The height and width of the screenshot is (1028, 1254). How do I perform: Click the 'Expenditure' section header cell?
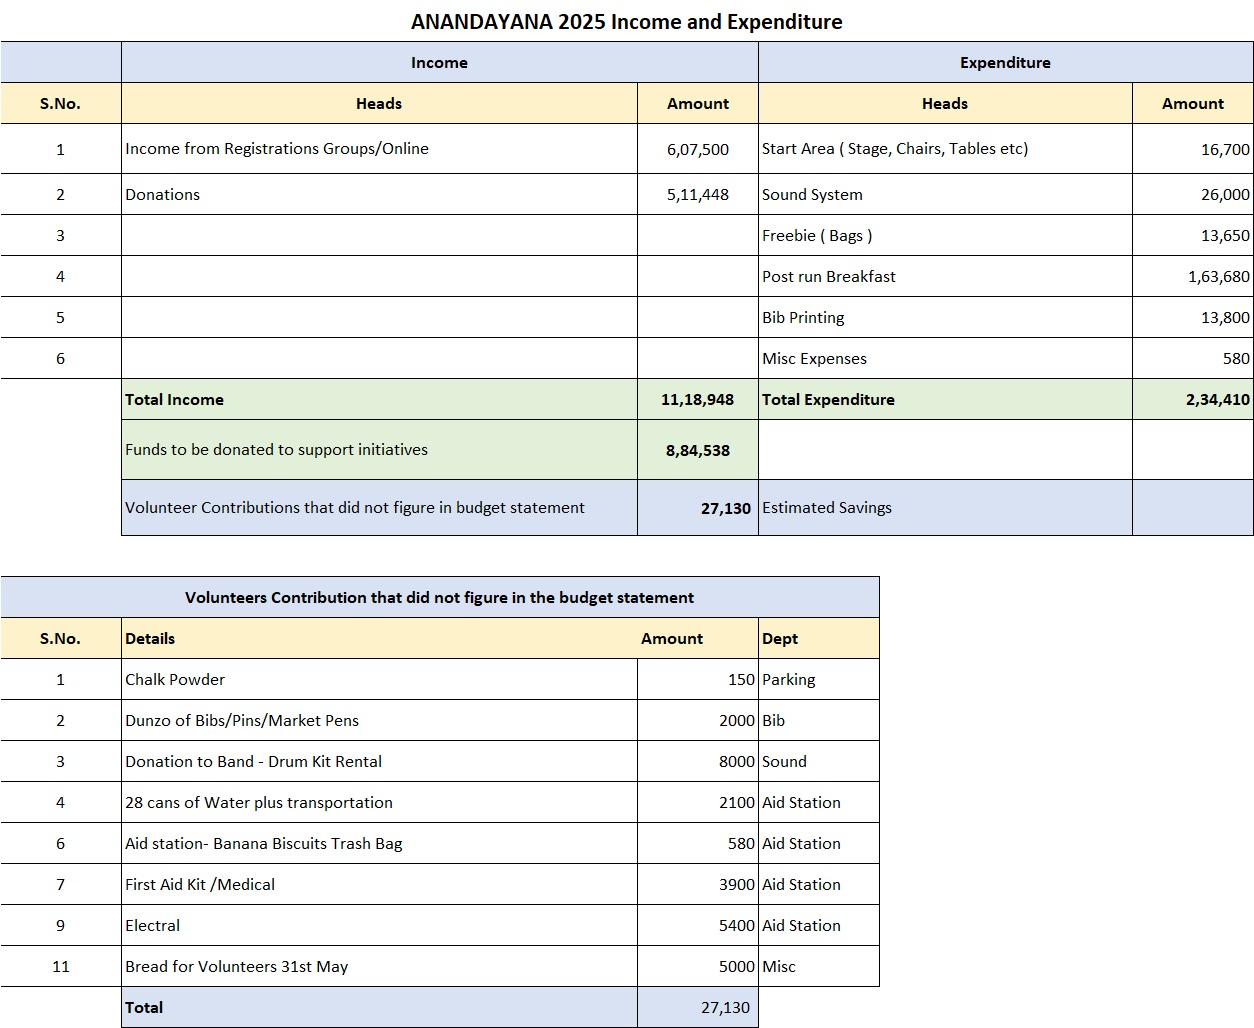click(1005, 62)
